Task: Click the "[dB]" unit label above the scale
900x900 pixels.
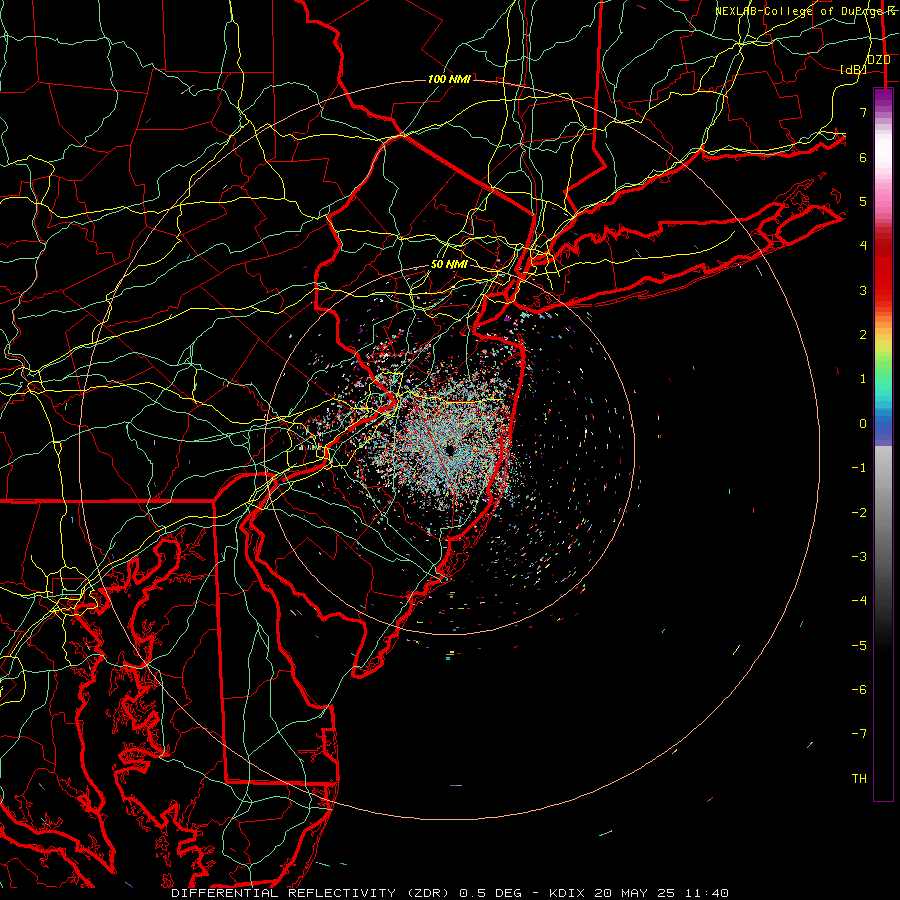Action: coord(853,69)
